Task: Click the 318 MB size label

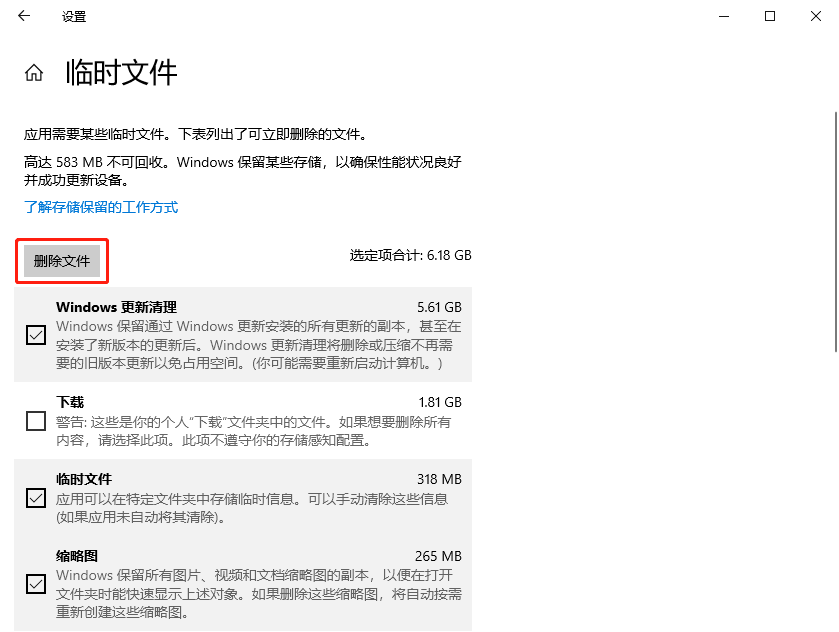Action: click(x=442, y=479)
